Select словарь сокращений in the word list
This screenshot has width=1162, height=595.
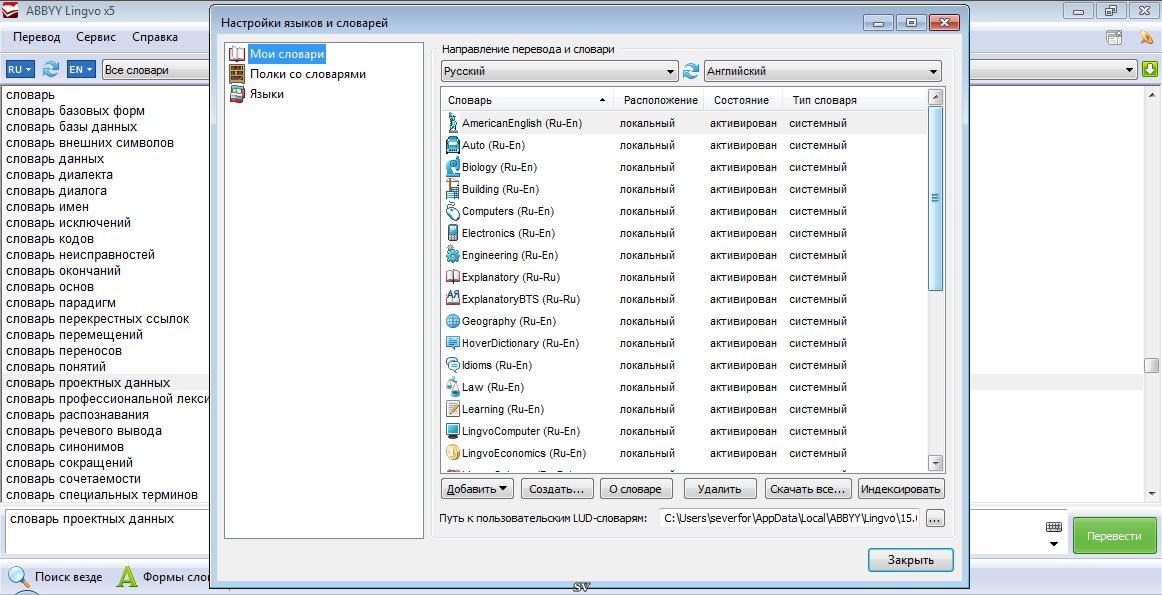[70, 463]
